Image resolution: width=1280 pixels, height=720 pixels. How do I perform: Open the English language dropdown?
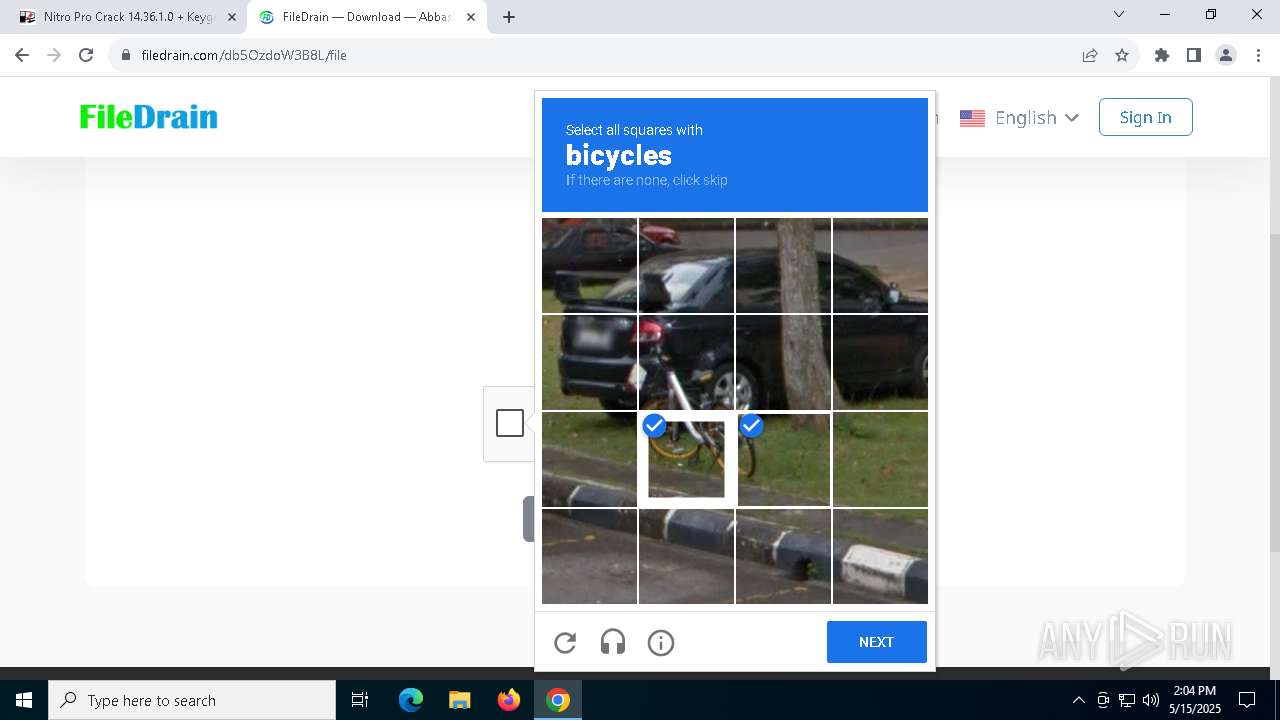pyautogui.click(x=1036, y=118)
